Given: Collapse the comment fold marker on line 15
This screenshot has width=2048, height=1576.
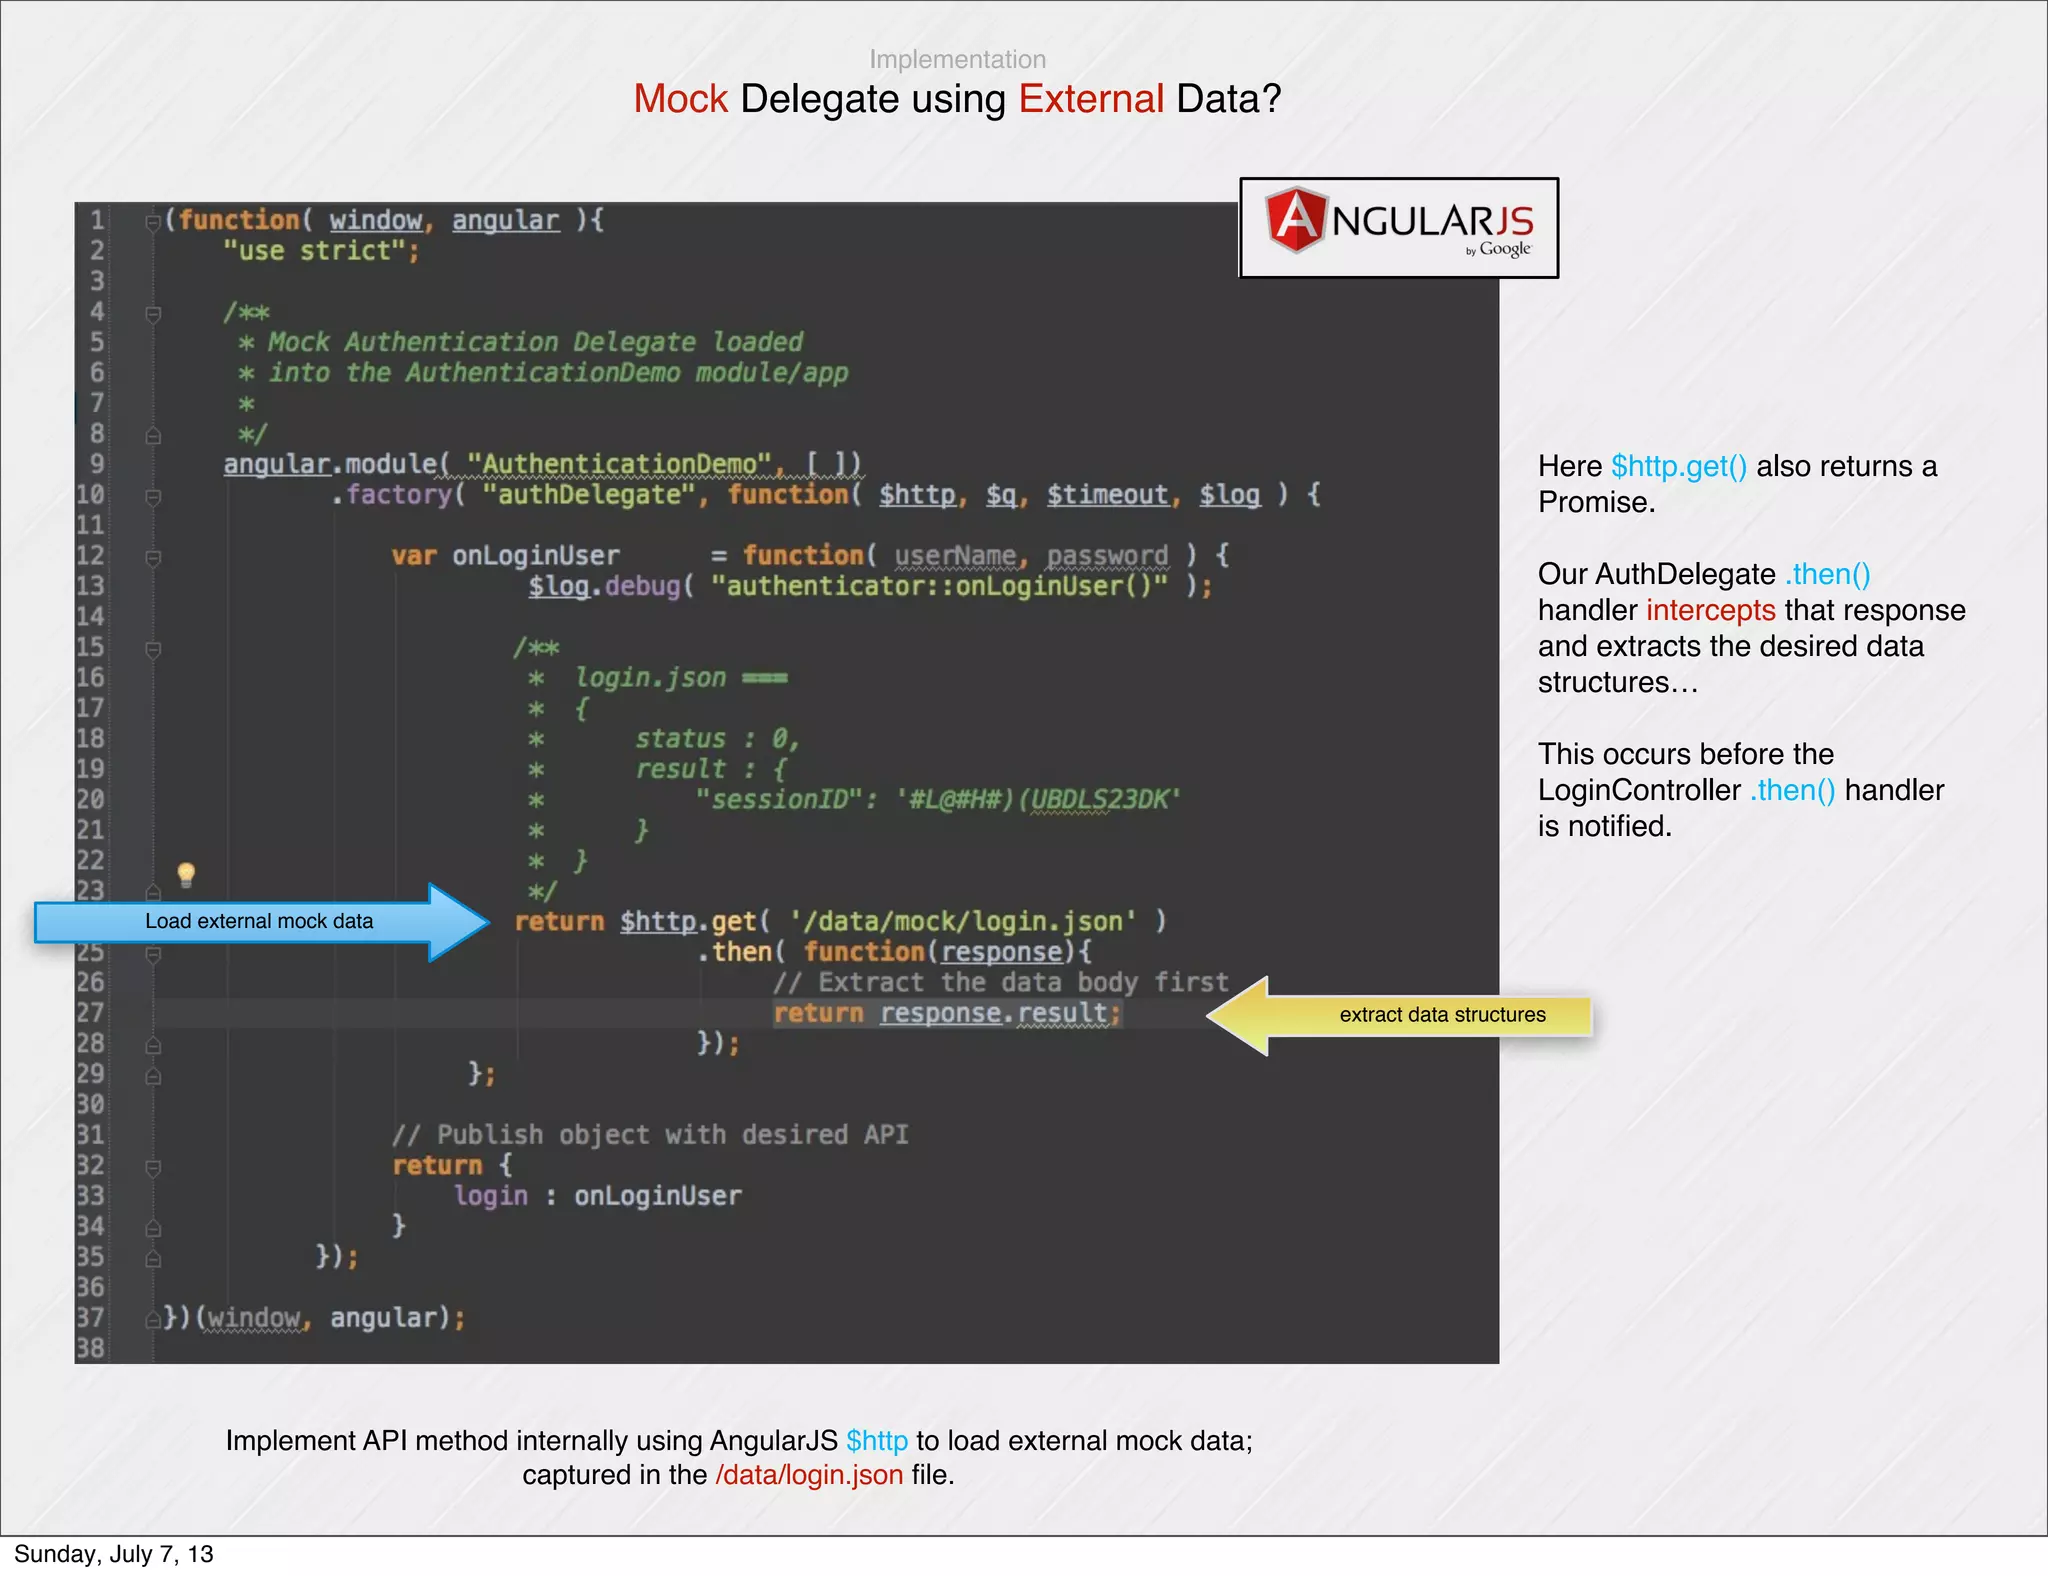Looking at the screenshot, I should tap(153, 649).
